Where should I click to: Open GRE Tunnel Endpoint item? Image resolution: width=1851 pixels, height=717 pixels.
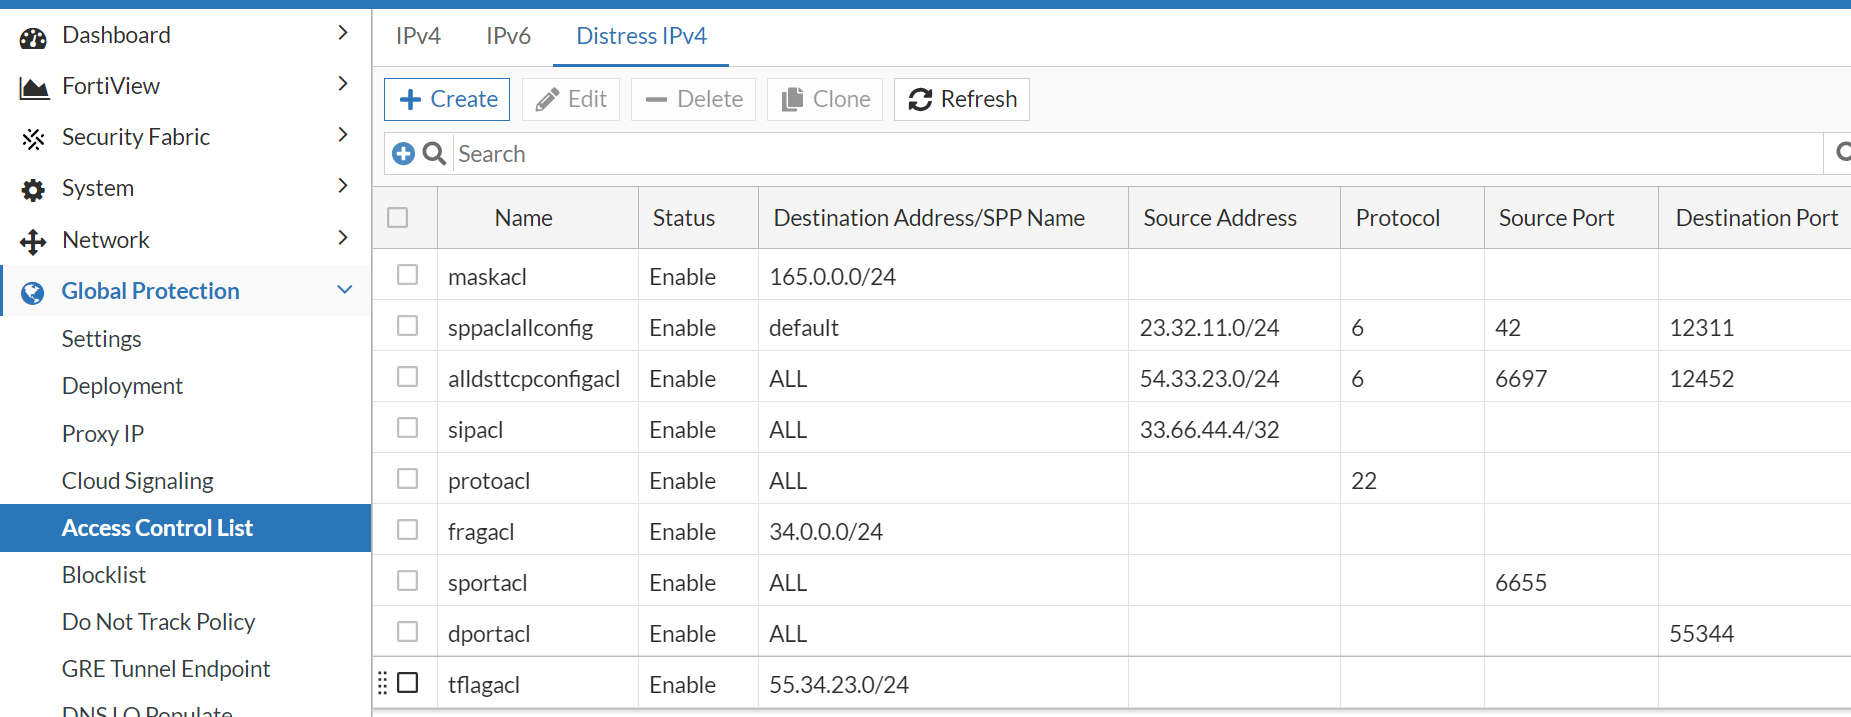(x=166, y=669)
